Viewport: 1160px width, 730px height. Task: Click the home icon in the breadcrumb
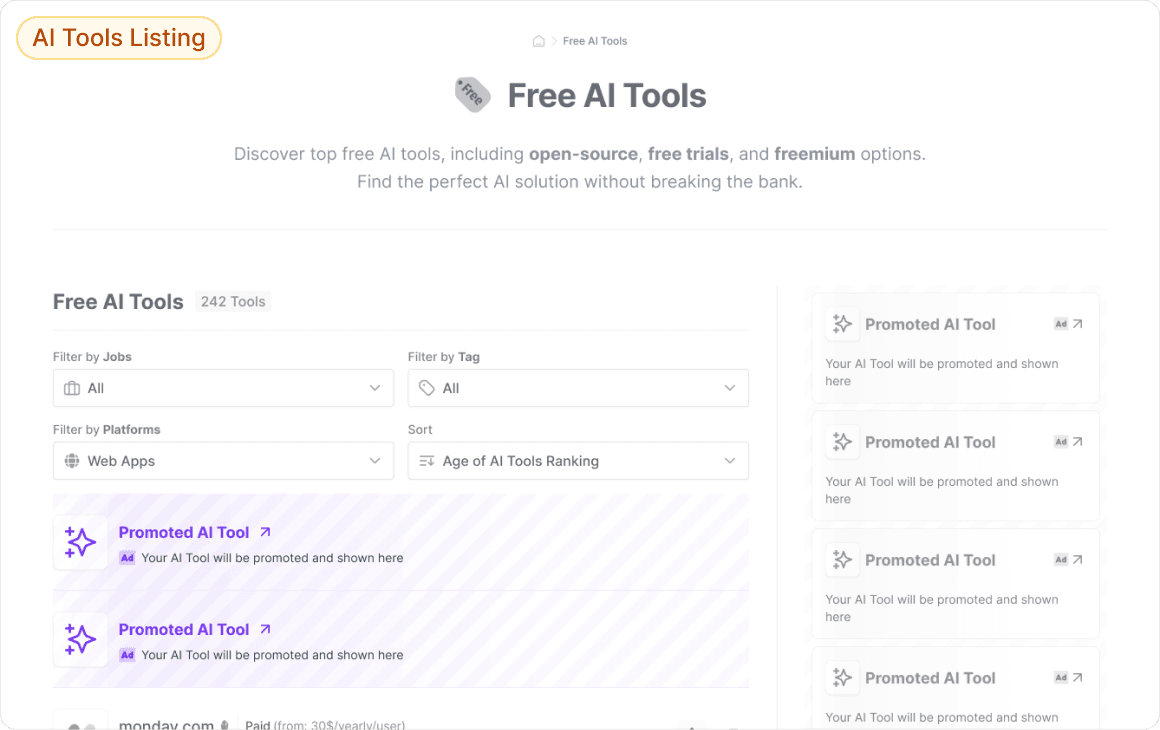pyautogui.click(x=538, y=40)
